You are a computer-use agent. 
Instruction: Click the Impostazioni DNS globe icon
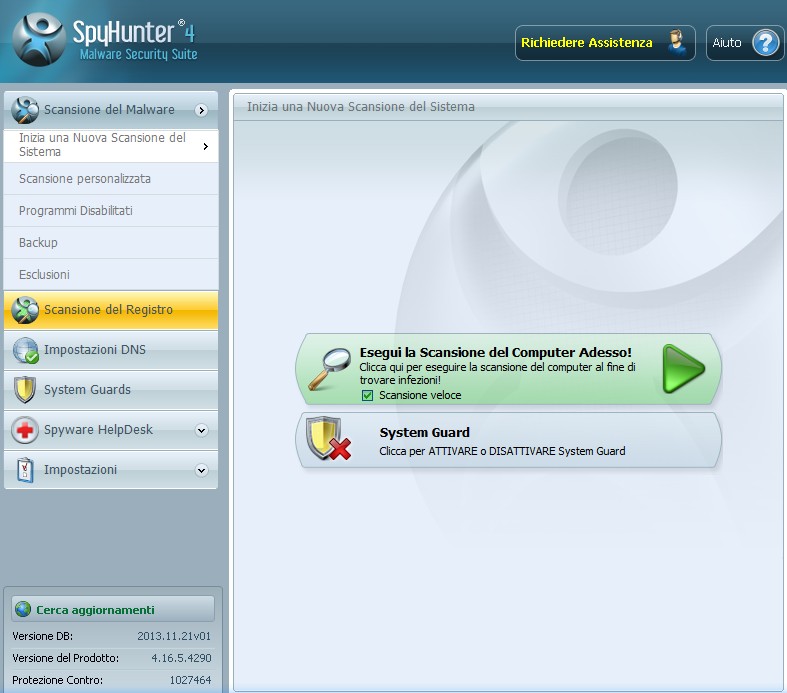[x=25, y=350]
